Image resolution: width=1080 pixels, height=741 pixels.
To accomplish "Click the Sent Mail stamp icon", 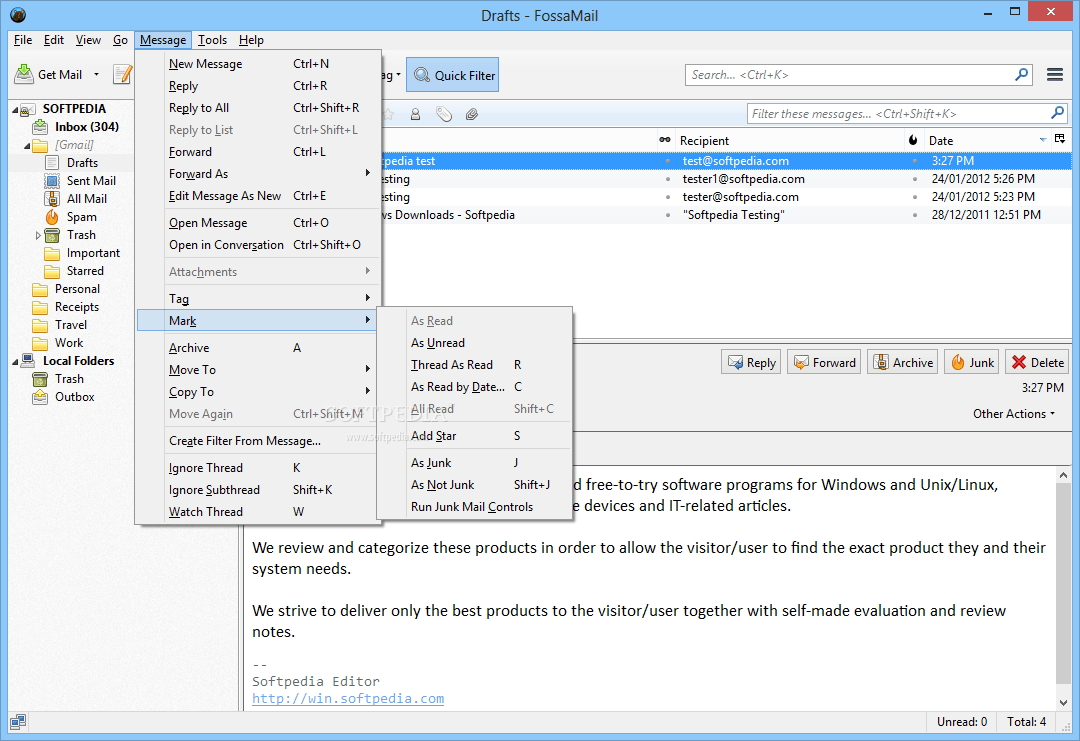I will click(52, 181).
